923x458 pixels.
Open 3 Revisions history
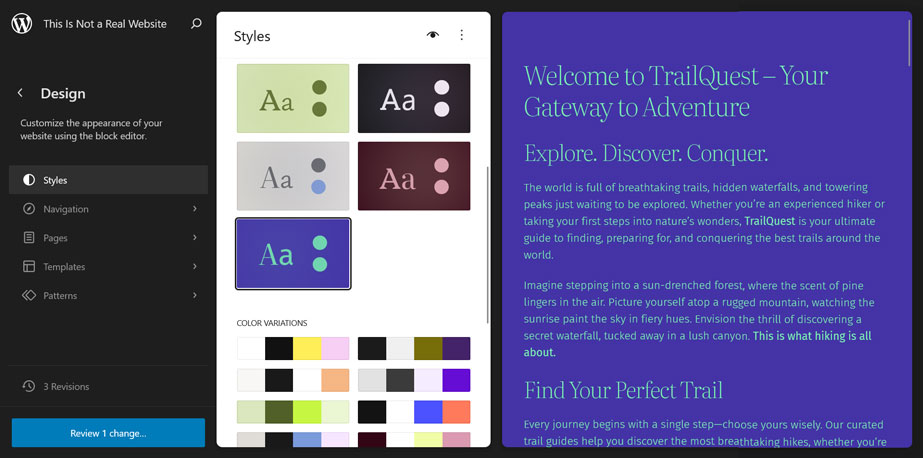[108, 386]
